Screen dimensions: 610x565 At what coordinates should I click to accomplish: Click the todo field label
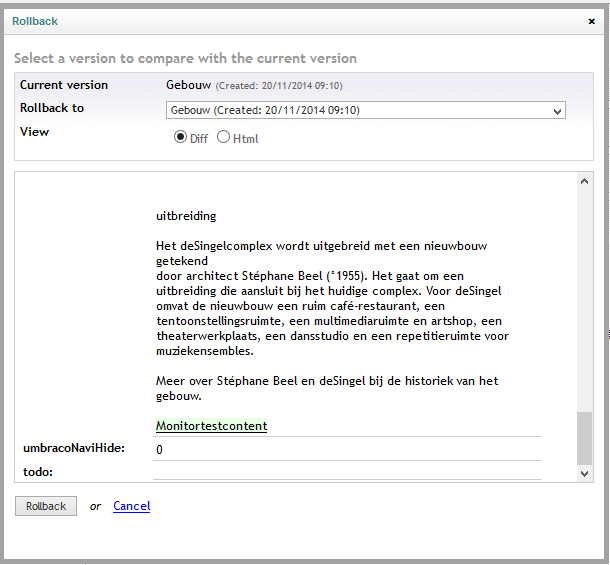point(38,472)
